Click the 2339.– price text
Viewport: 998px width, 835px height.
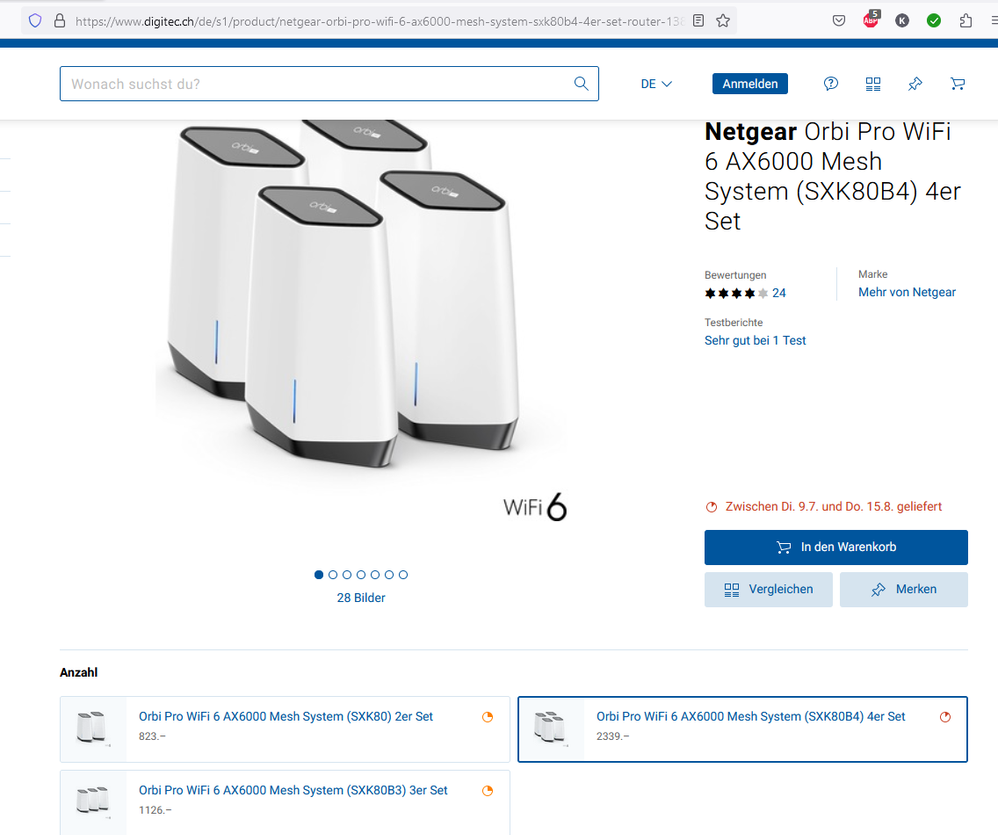[x=612, y=736]
